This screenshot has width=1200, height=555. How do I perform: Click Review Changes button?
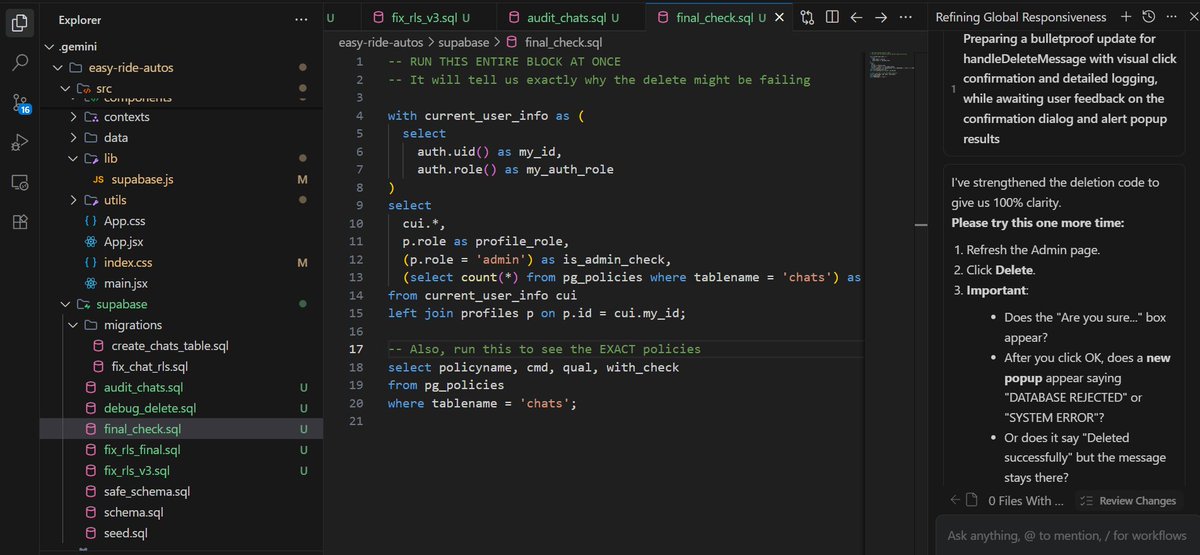[x=1127, y=500]
